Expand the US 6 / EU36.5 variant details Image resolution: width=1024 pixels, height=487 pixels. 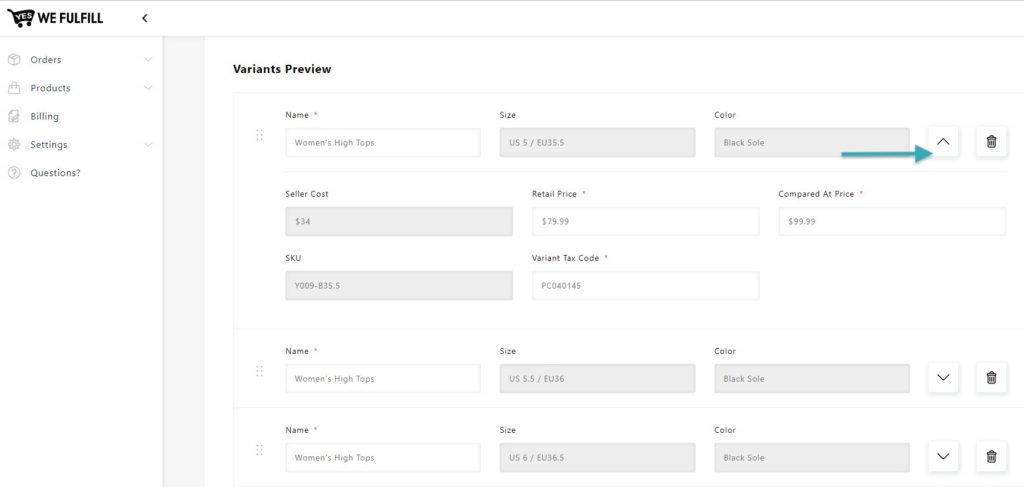tap(943, 456)
